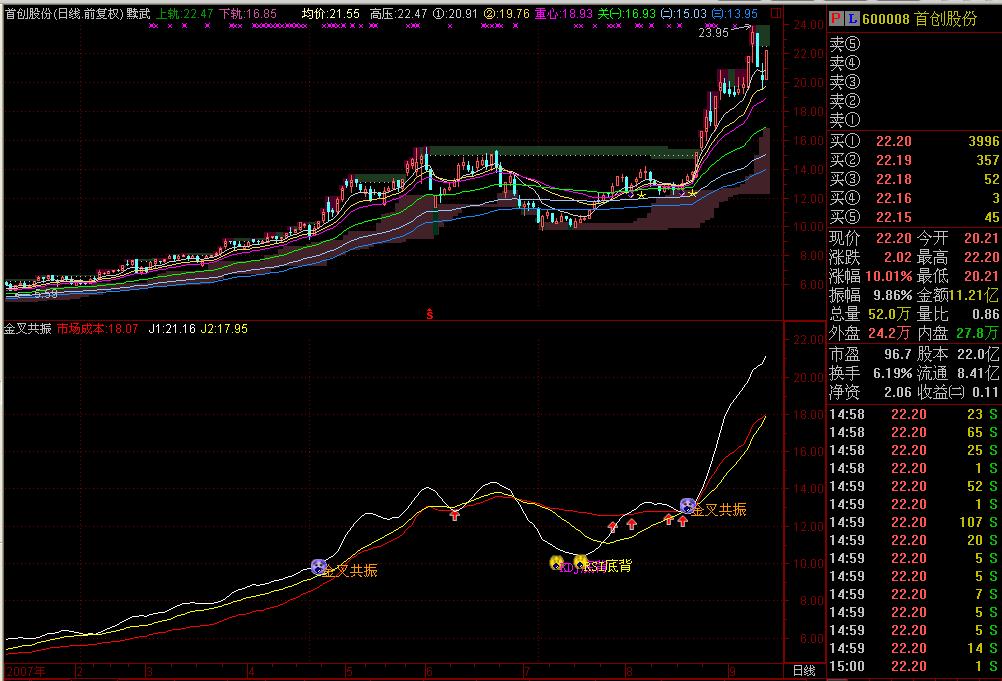Click the 24.00 label on price axis

tap(808, 25)
